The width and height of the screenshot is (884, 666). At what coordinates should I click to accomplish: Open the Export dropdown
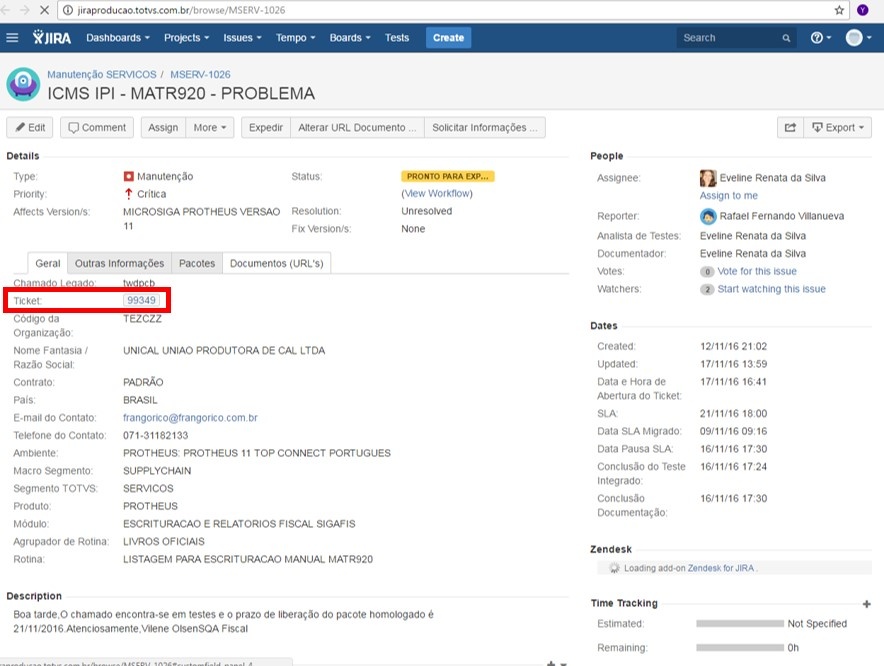pyautogui.click(x=838, y=127)
